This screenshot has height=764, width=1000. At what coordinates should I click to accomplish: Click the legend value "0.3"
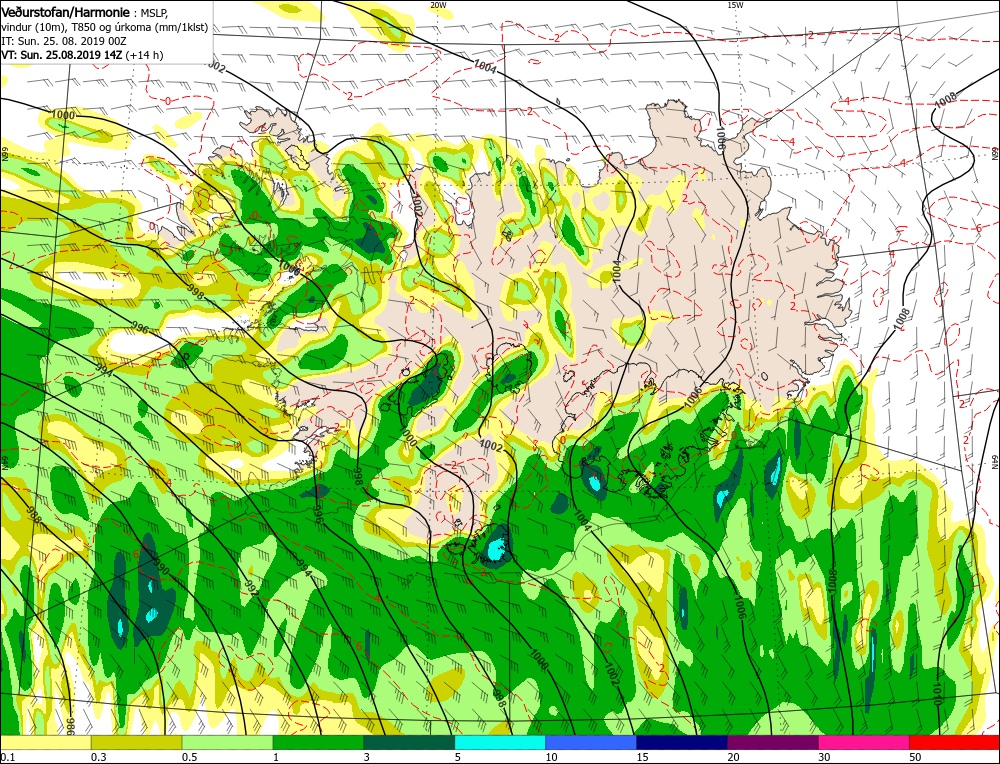pyautogui.click(x=98, y=757)
